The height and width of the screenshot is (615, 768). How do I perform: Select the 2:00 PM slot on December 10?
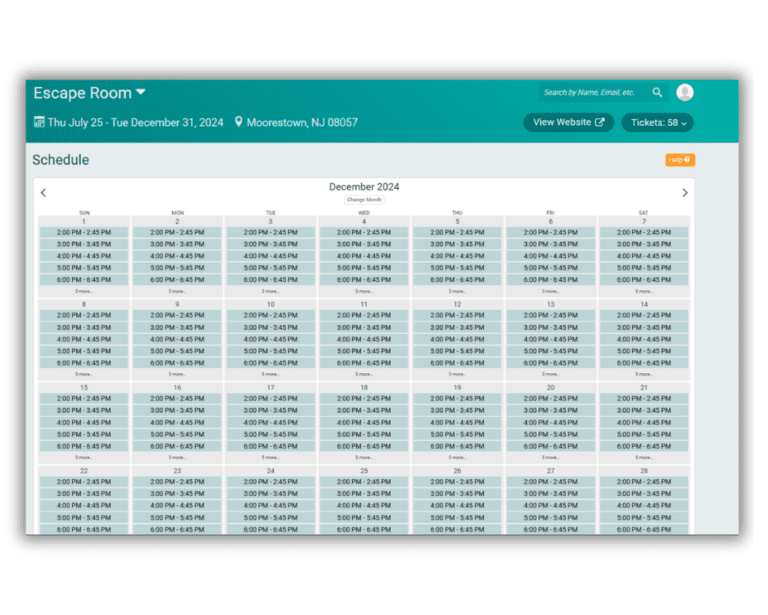tap(270, 315)
